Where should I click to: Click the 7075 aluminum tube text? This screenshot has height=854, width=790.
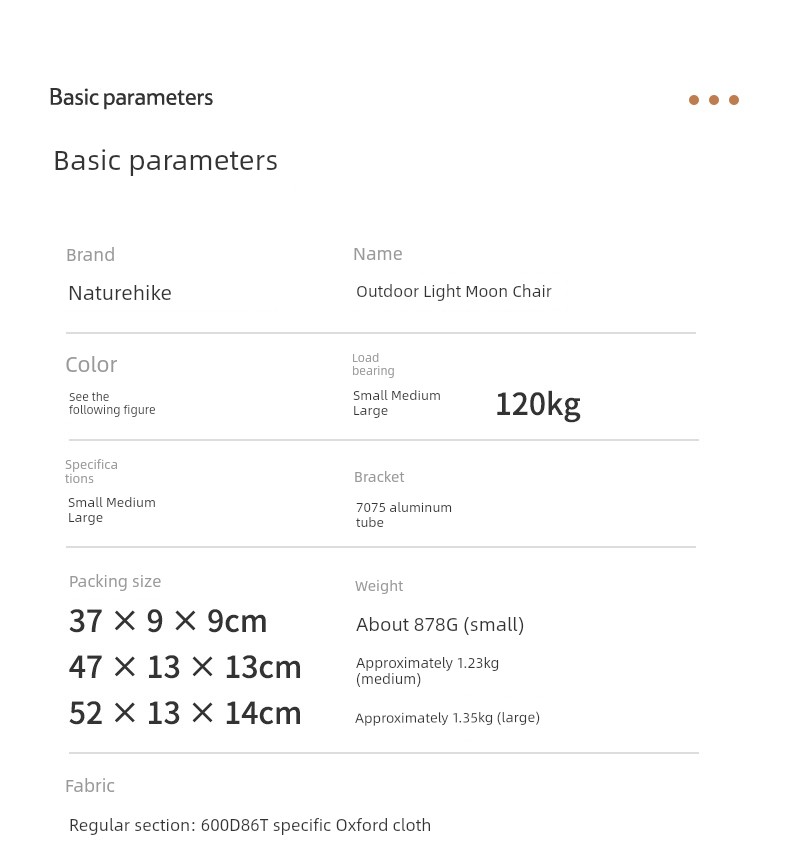404,515
